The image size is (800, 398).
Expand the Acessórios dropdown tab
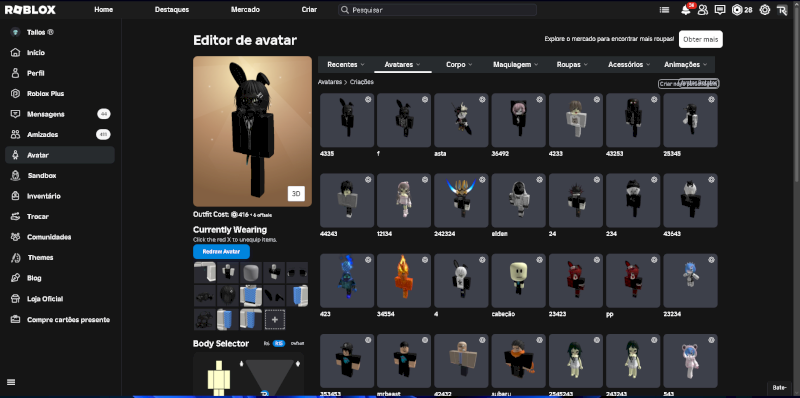pyautogui.click(x=629, y=65)
